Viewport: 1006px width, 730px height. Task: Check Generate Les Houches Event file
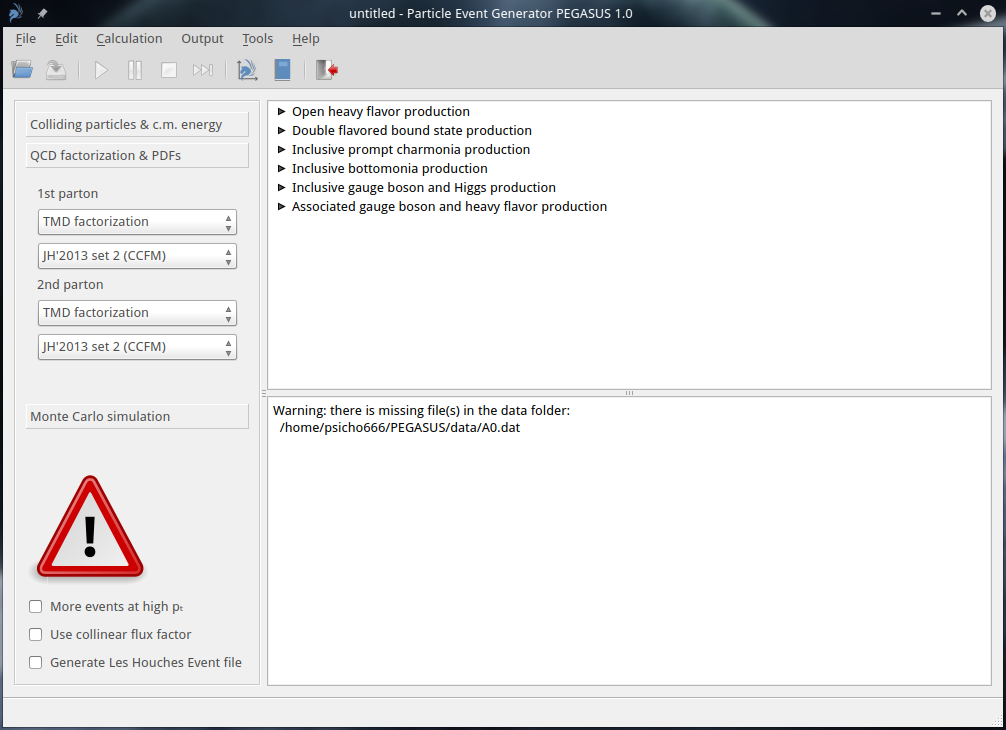tap(36, 663)
